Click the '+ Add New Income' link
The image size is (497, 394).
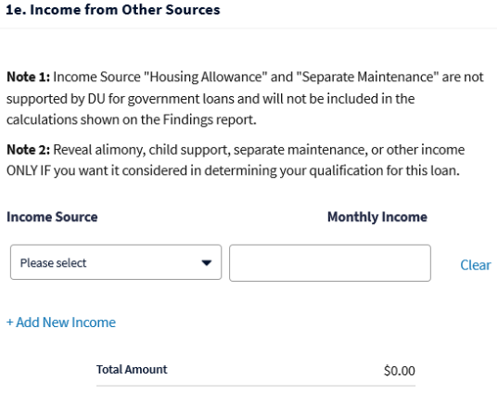pyautogui.click(x=61, y=322)
